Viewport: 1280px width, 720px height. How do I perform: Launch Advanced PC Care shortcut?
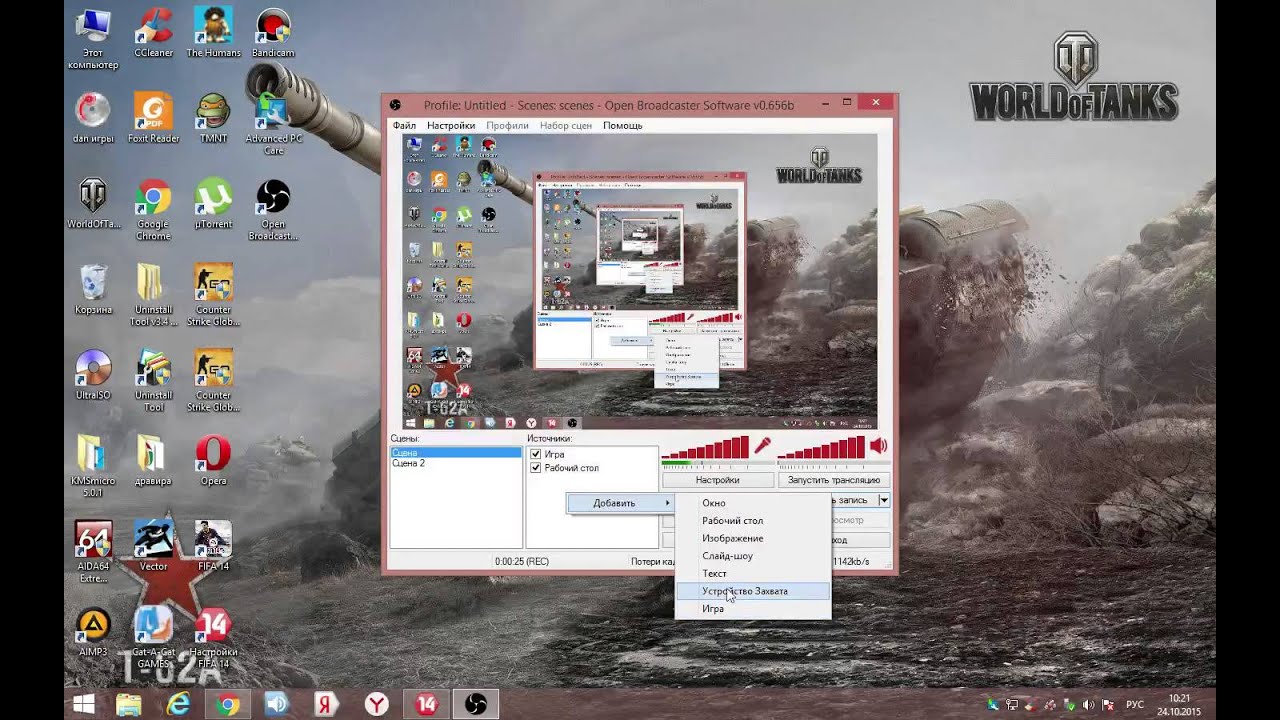click(273, 124)
